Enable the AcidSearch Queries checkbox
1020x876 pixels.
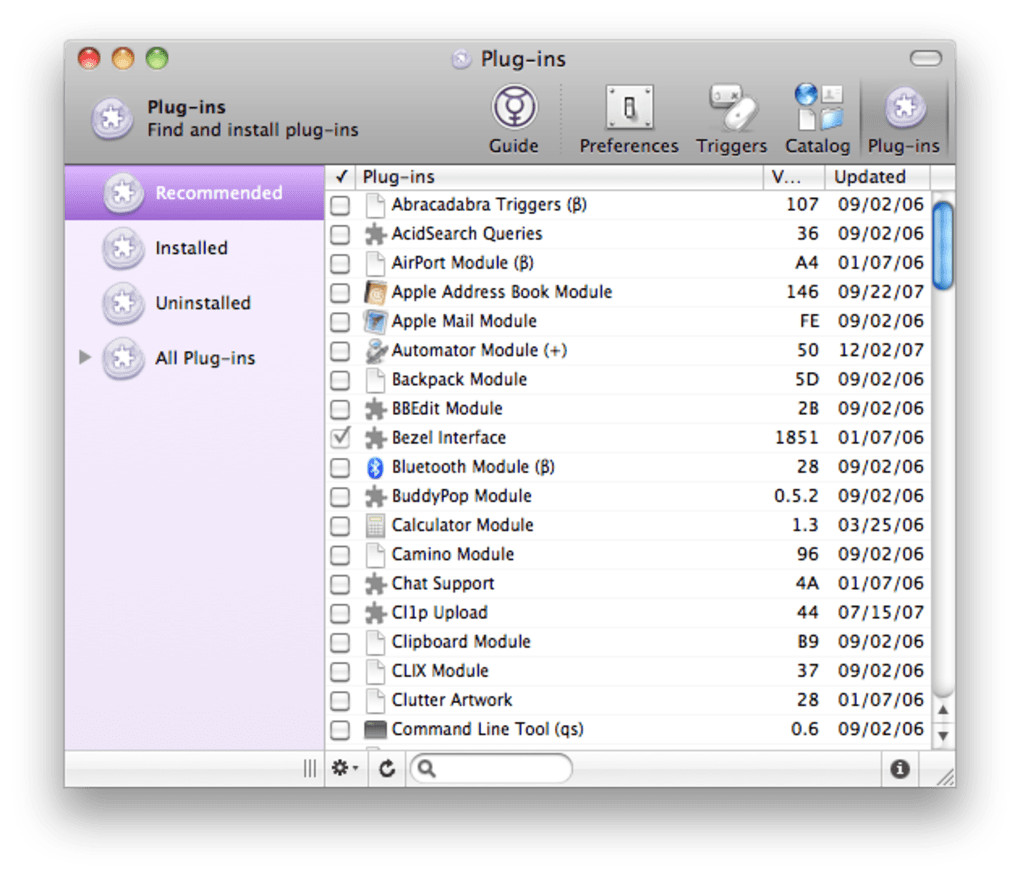(x=340, y=235)
